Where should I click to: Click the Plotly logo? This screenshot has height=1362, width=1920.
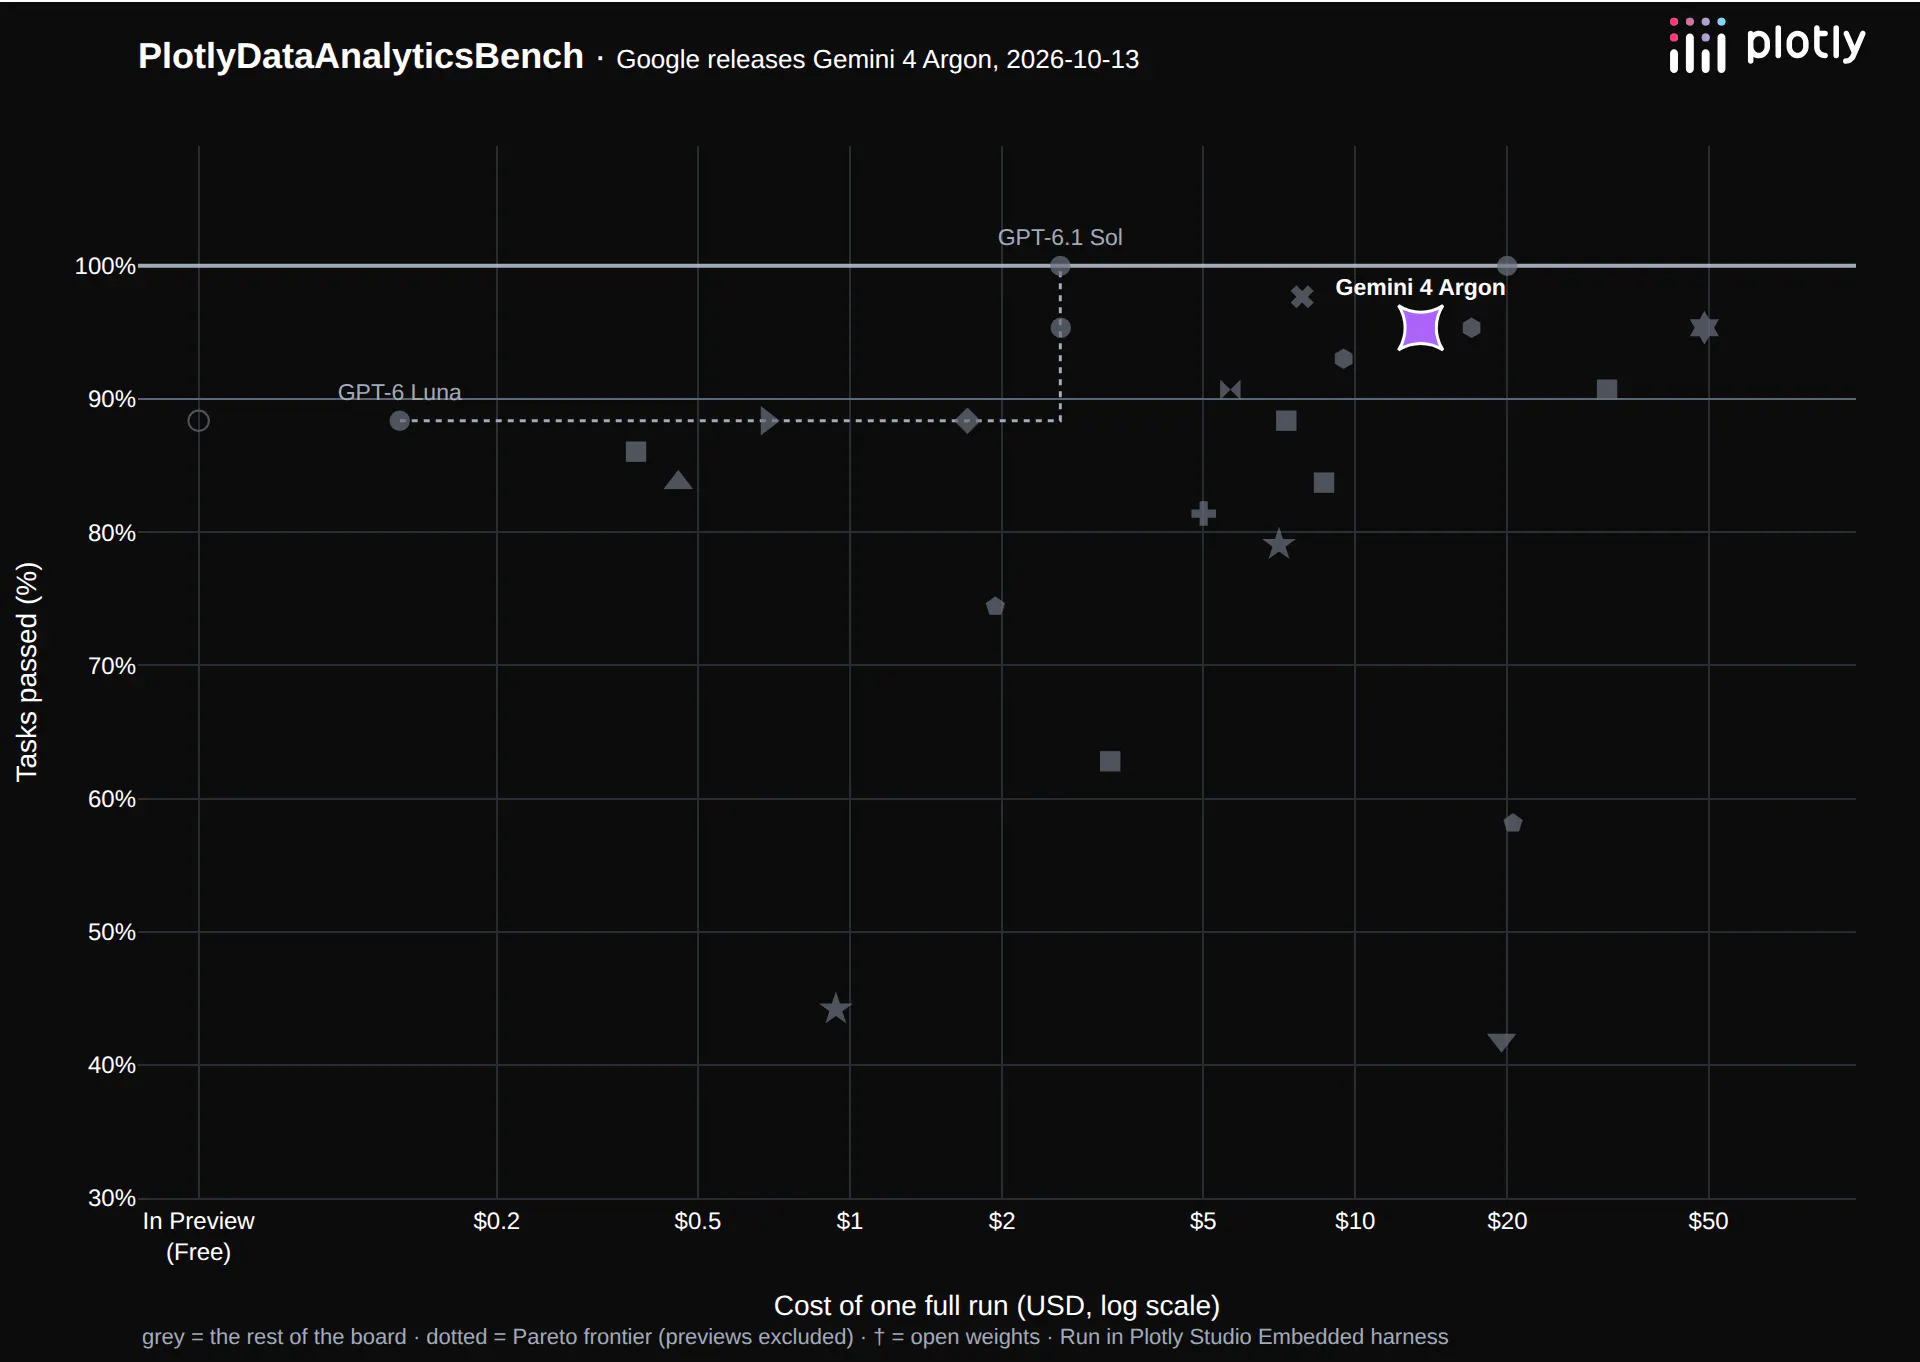pos(1767,45)
